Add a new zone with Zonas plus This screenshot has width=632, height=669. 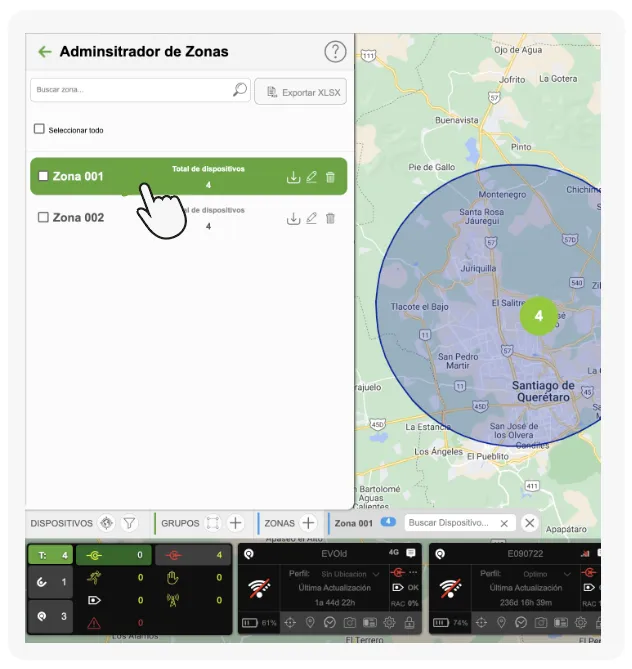308,523
